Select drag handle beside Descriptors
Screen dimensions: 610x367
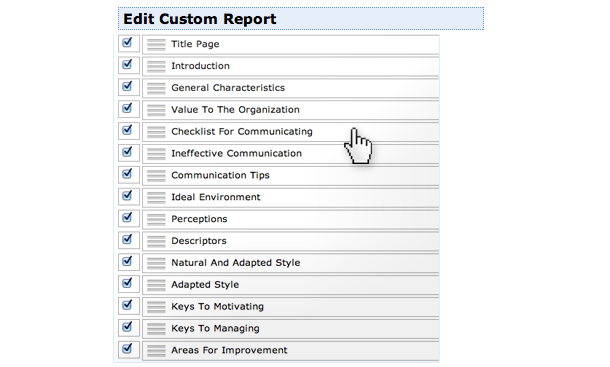pos(156,241)
